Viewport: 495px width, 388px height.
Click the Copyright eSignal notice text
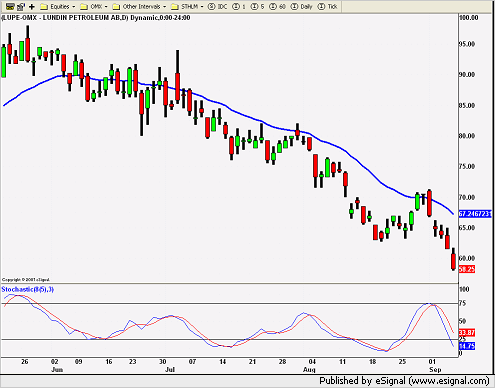pos(26,280)
